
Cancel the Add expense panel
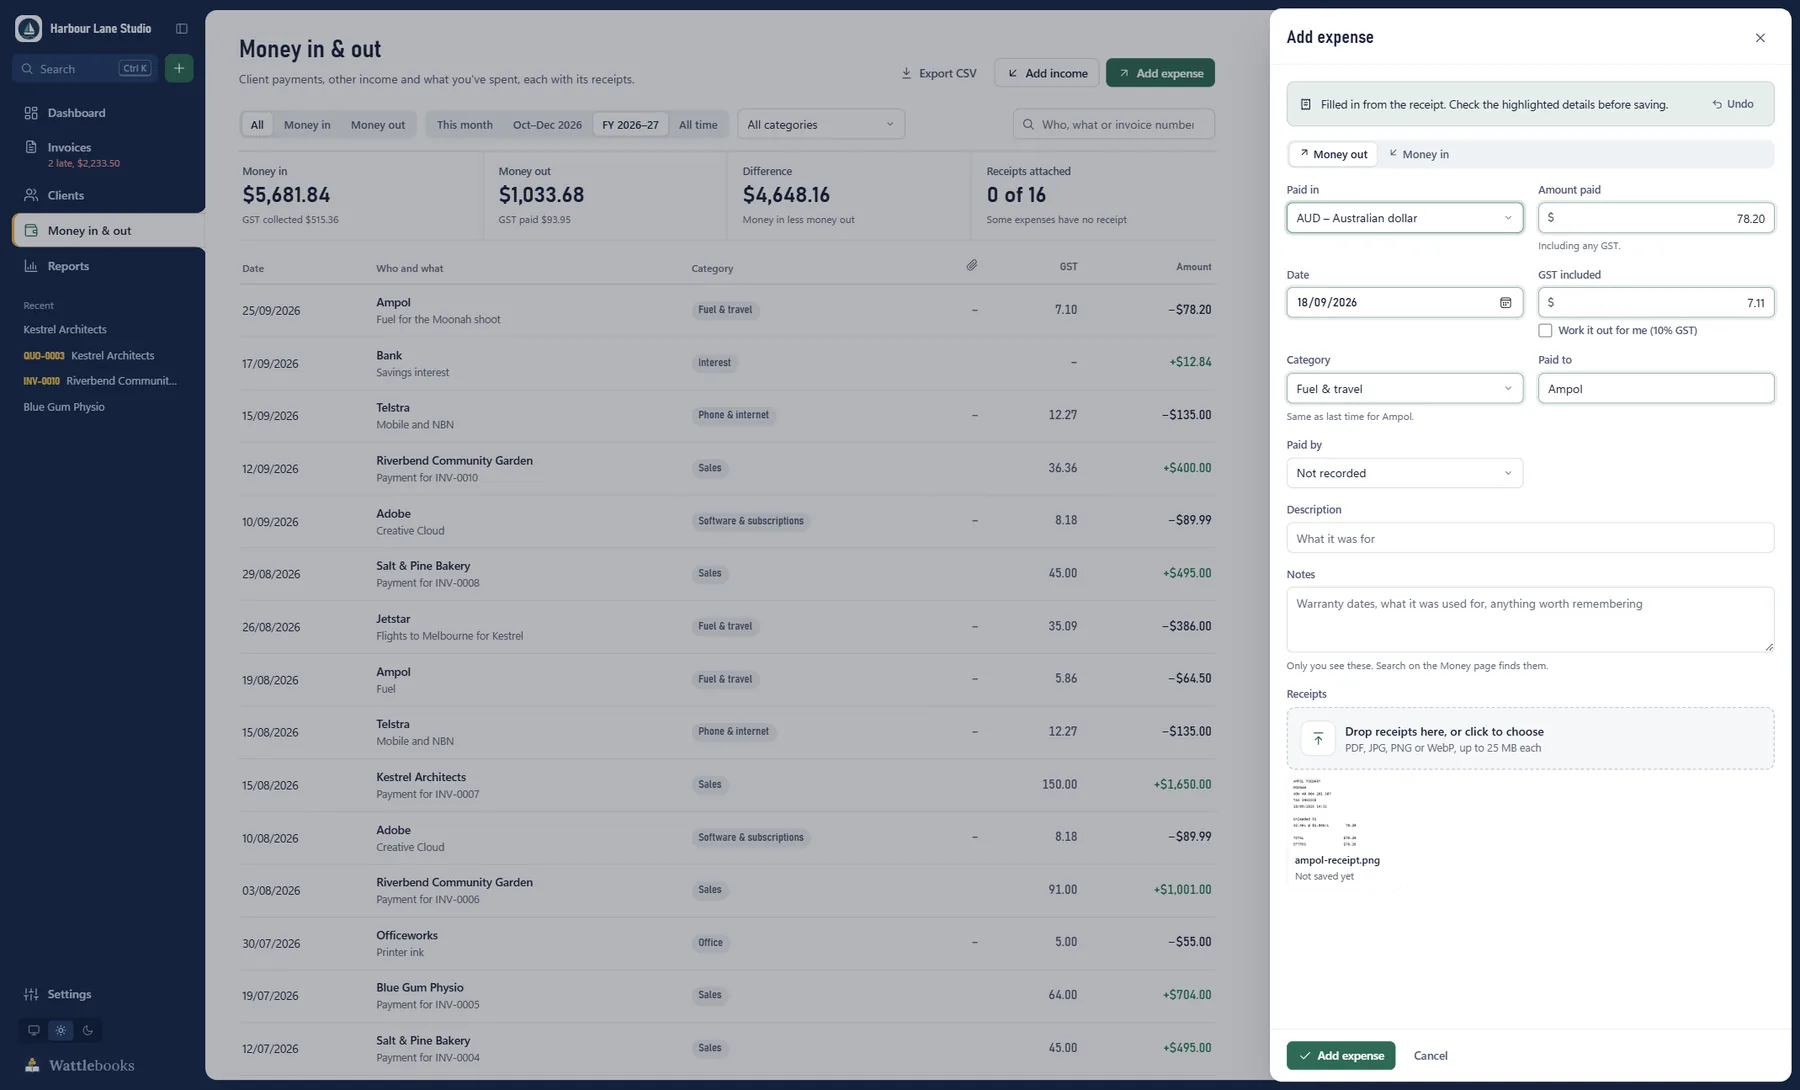coord(1430,1056)
